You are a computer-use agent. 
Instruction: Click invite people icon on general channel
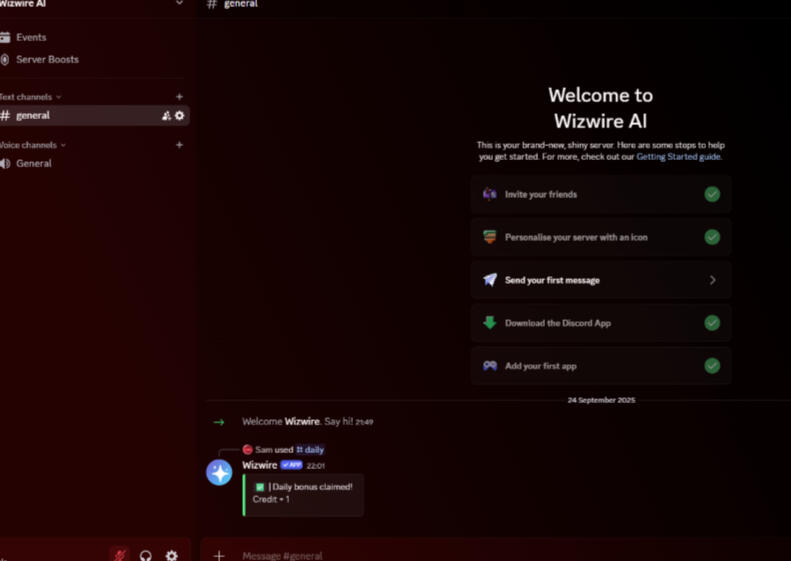tap(166, 116)
